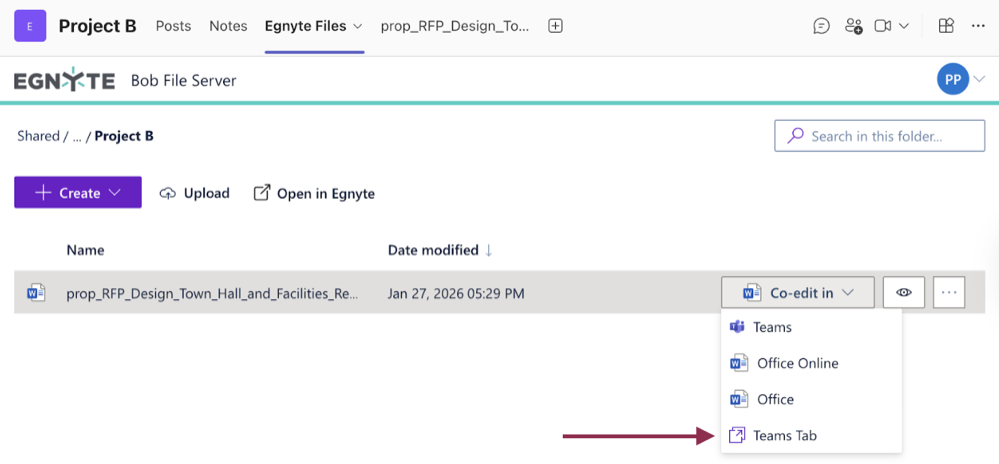The width and height of the screenshot is (999, 464).
Task: Start a meeting with the video camera icon
Action: tap(882, 26)
